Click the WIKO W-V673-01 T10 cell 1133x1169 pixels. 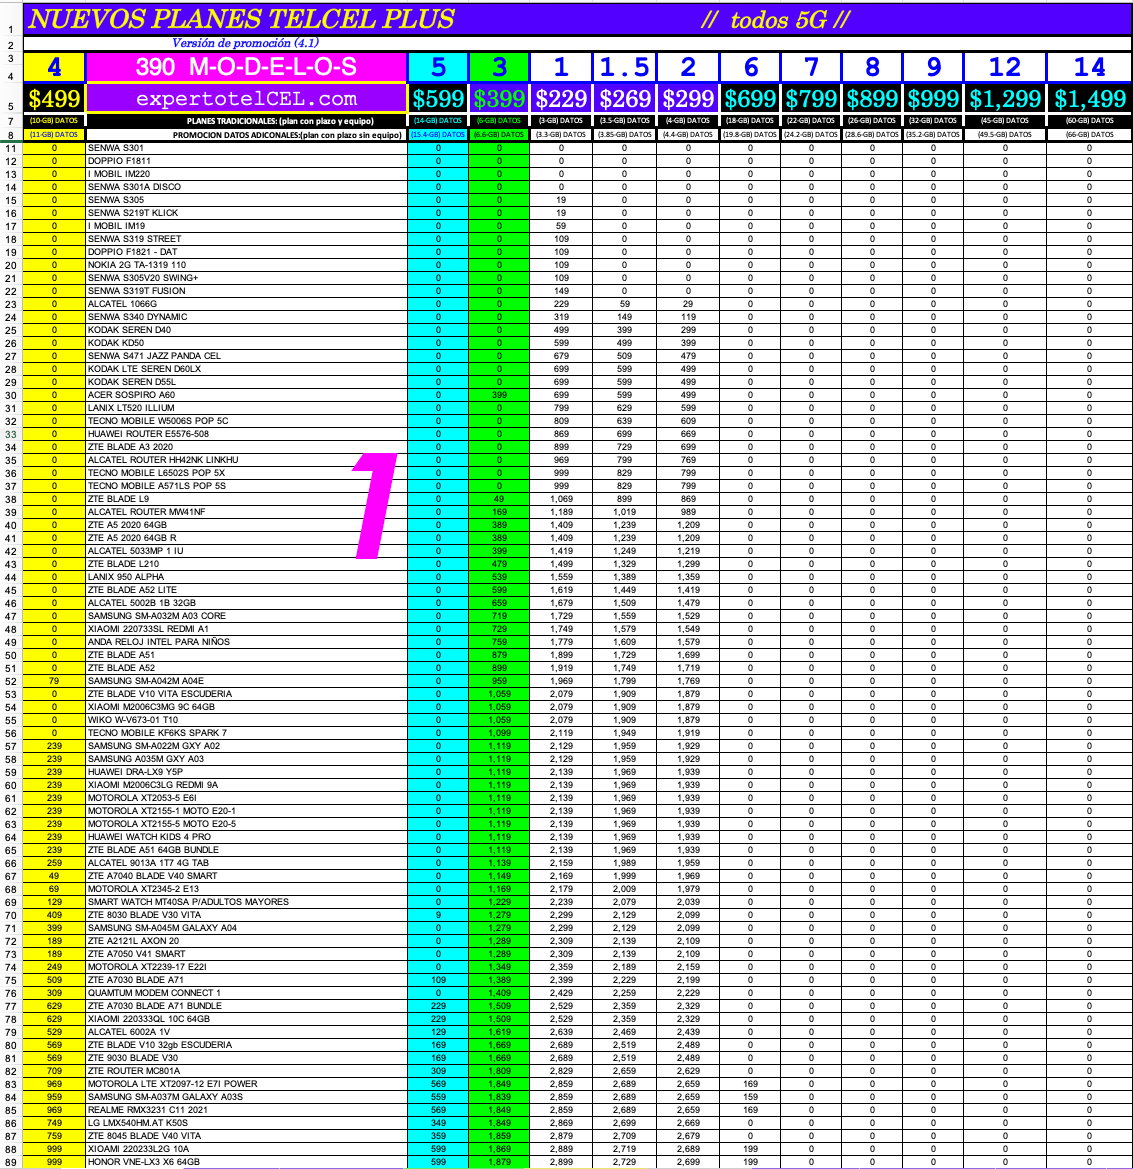point(246,720)
